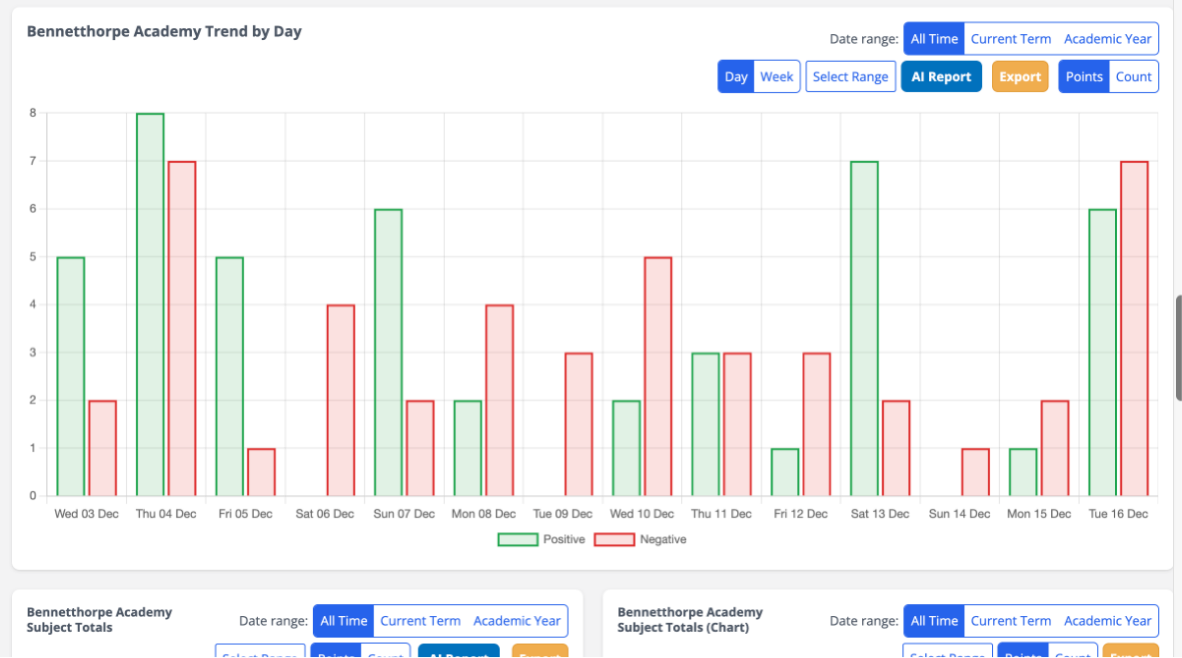Click the page vertical scrollbar thumb
1182x658 pixels.
click(1178, 348)
